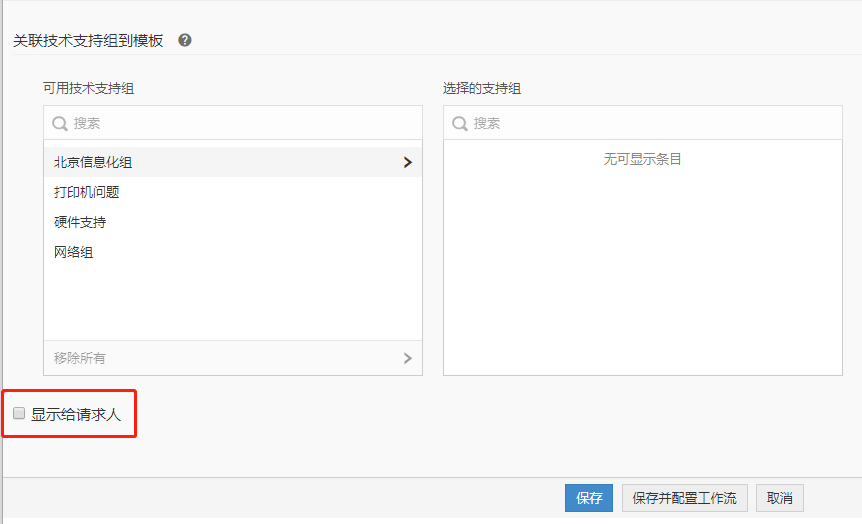Screen dimensions: 862x524
Task: Focus the 选择的支持组 search field
Action: (650, 123)
